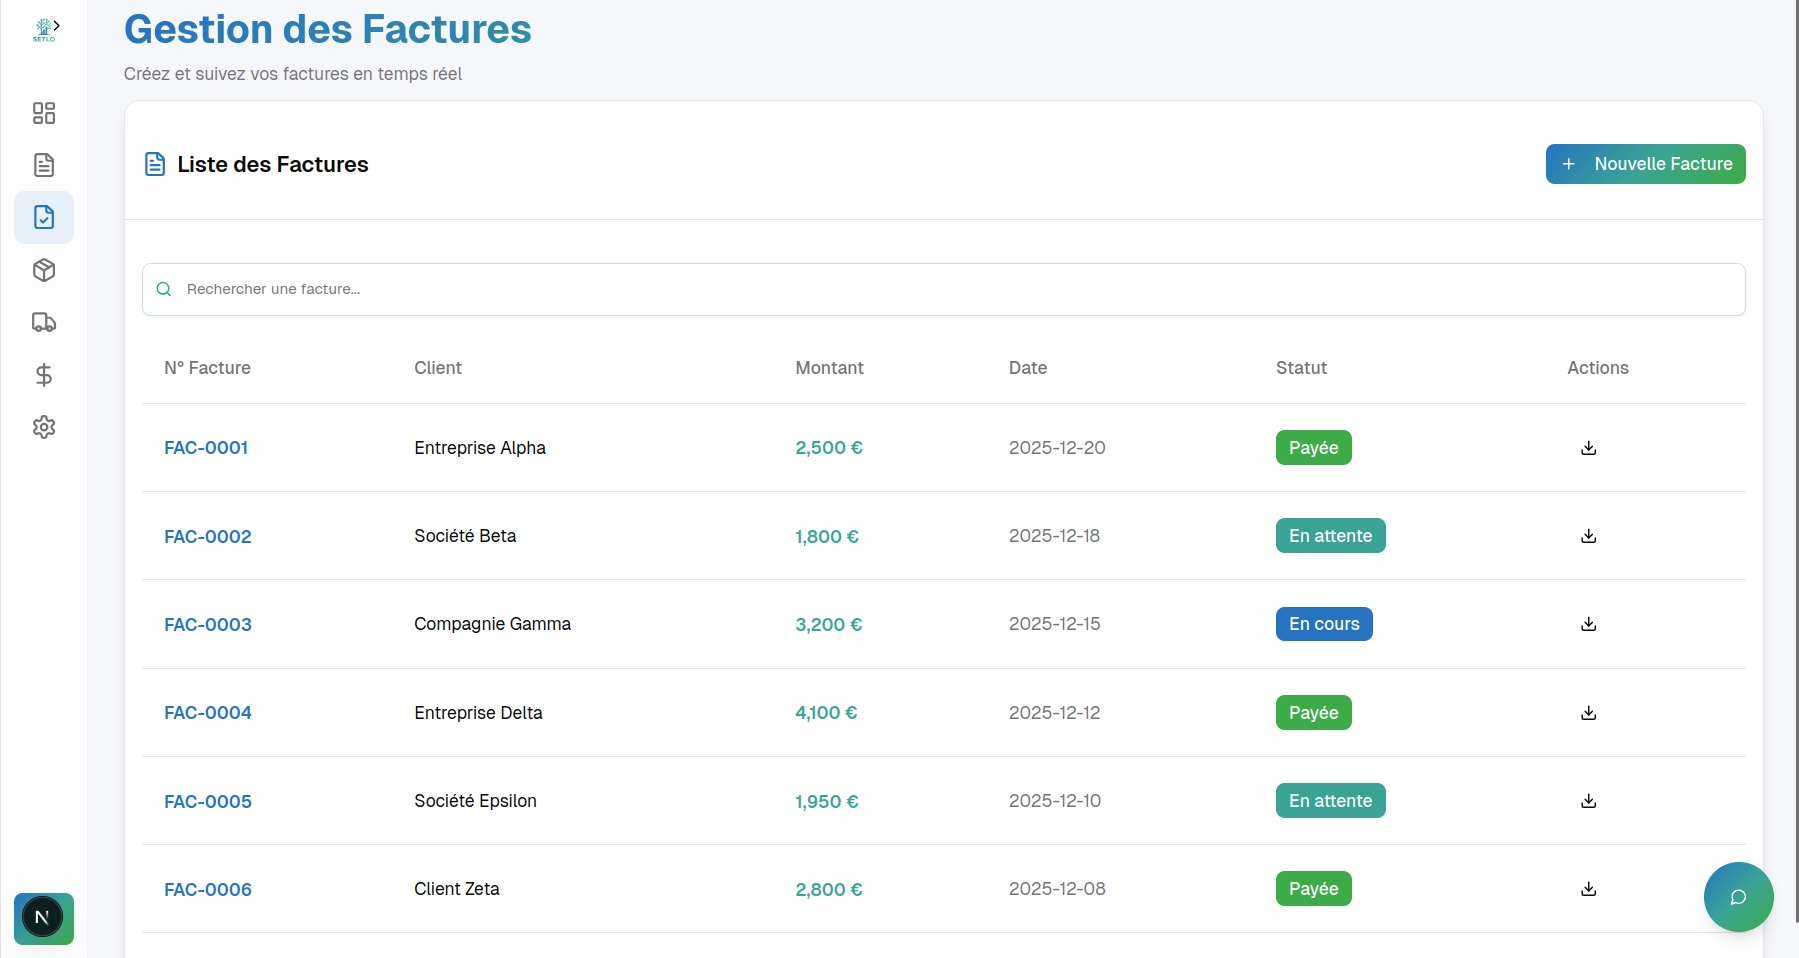This screenshot has width=1799, height=958.
Task: Click the 'N' user avatar at bottom left
Action: [x=43, y=919]
